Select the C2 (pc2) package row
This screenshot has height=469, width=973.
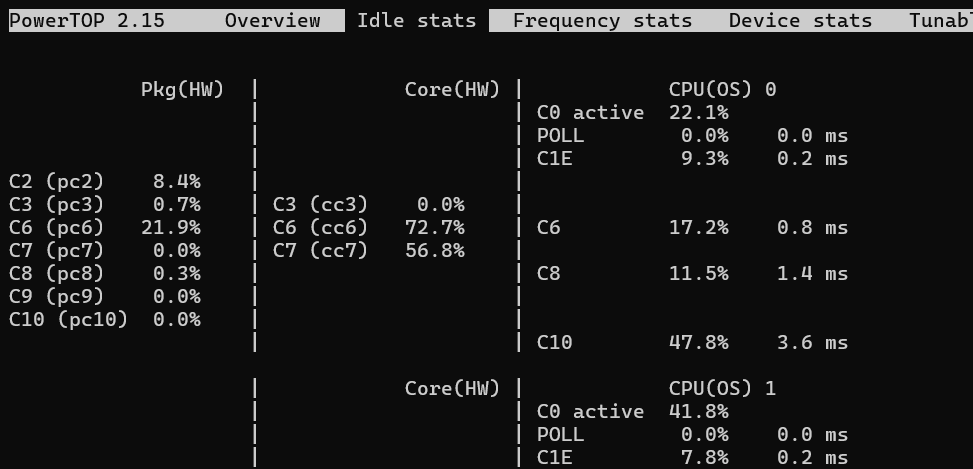point(105,181)
